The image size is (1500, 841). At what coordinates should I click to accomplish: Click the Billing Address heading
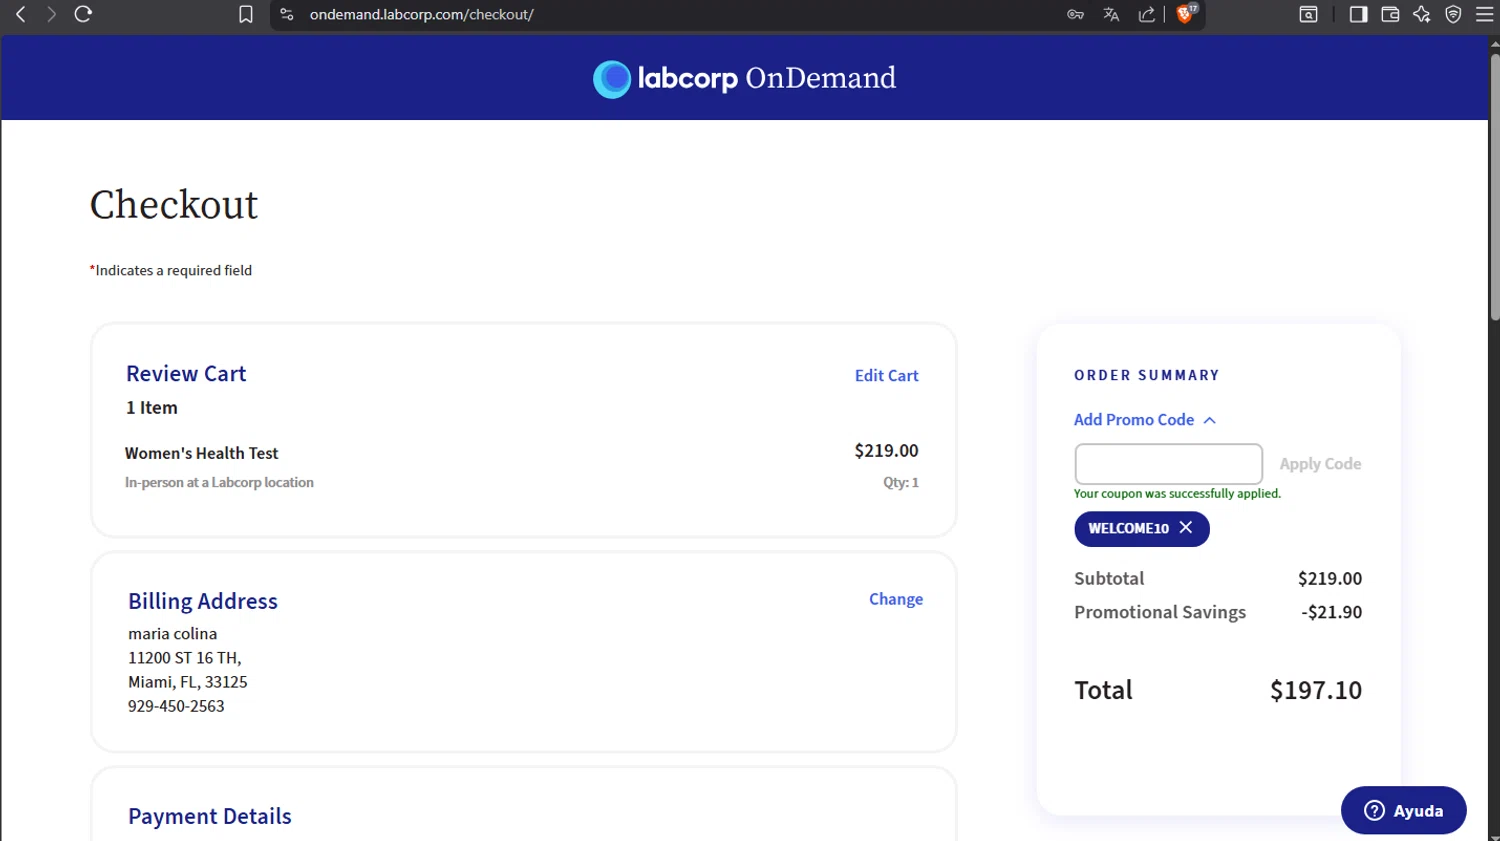click(203, 601)
